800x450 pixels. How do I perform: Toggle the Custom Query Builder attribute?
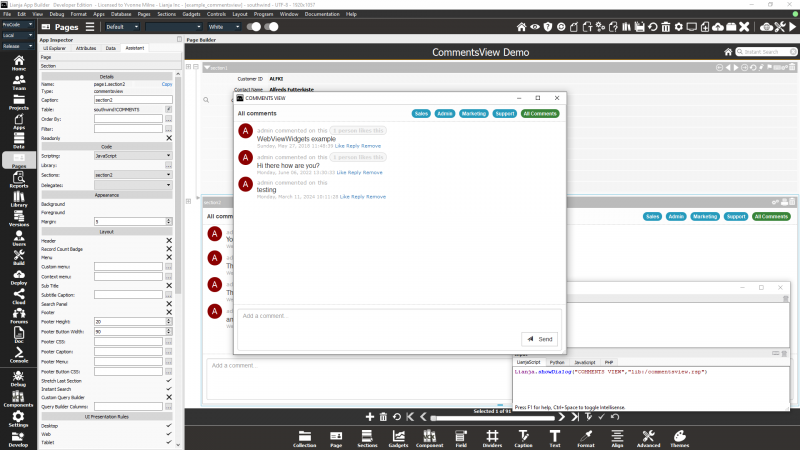(169, 397)
